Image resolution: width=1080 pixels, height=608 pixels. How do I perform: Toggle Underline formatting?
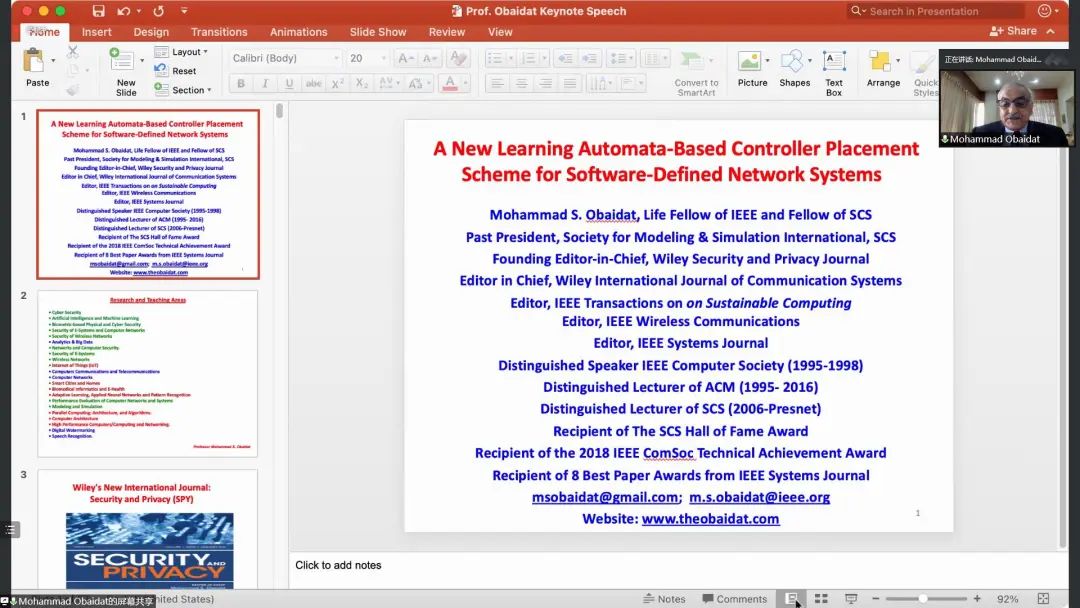pyautogui.click(x=289, y=83)
